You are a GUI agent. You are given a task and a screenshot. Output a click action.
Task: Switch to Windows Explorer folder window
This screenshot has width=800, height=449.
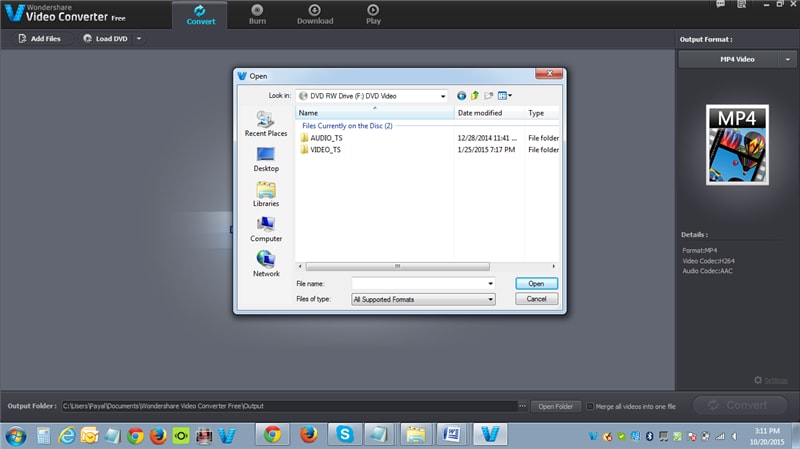(x=416, y=435)
